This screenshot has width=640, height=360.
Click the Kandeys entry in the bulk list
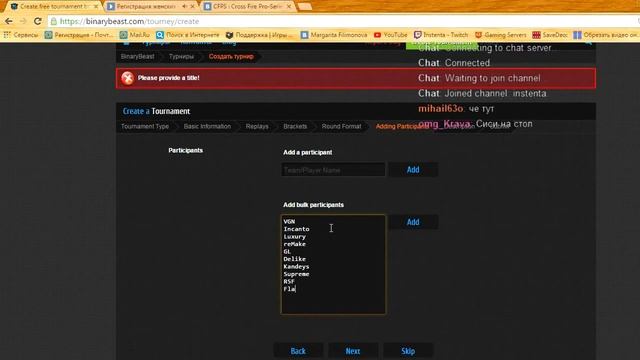point(296,267)
